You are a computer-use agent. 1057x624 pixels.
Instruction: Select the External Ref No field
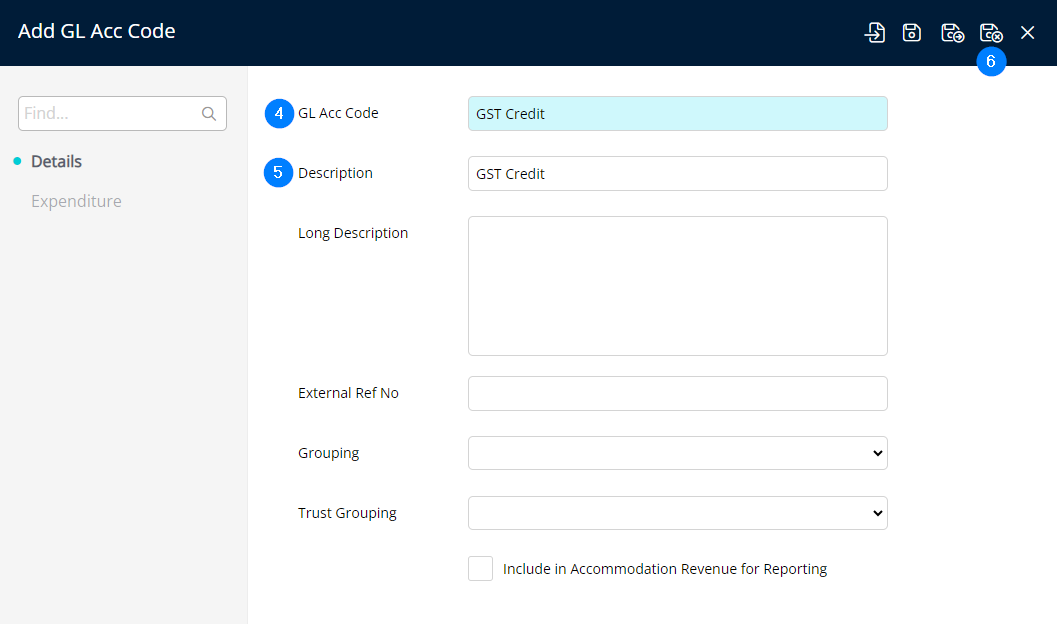point(677,393)
